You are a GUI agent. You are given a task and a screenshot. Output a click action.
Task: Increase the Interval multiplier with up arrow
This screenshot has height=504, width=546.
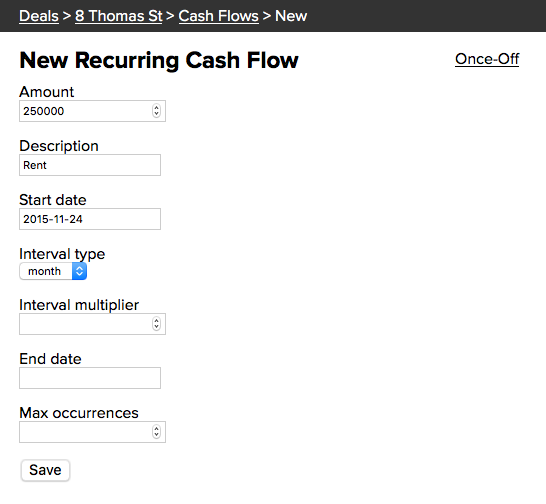pyautogui.click(x=156, y=321)
